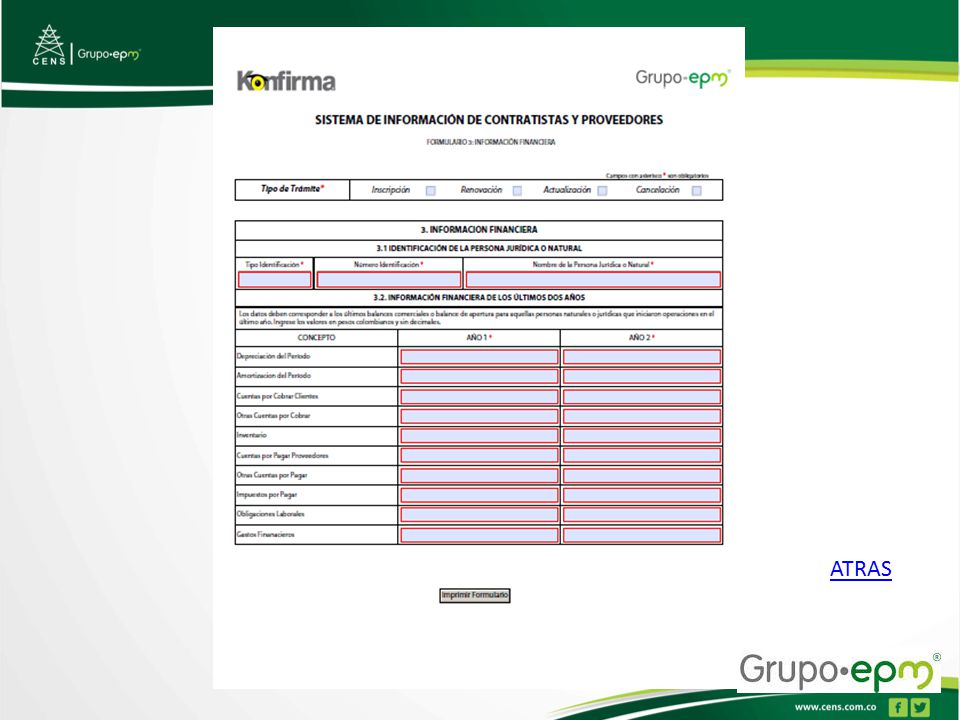Click the 'CONCEPTO' column header
Screen dimensions: 960x720
[x=317, y=337]
